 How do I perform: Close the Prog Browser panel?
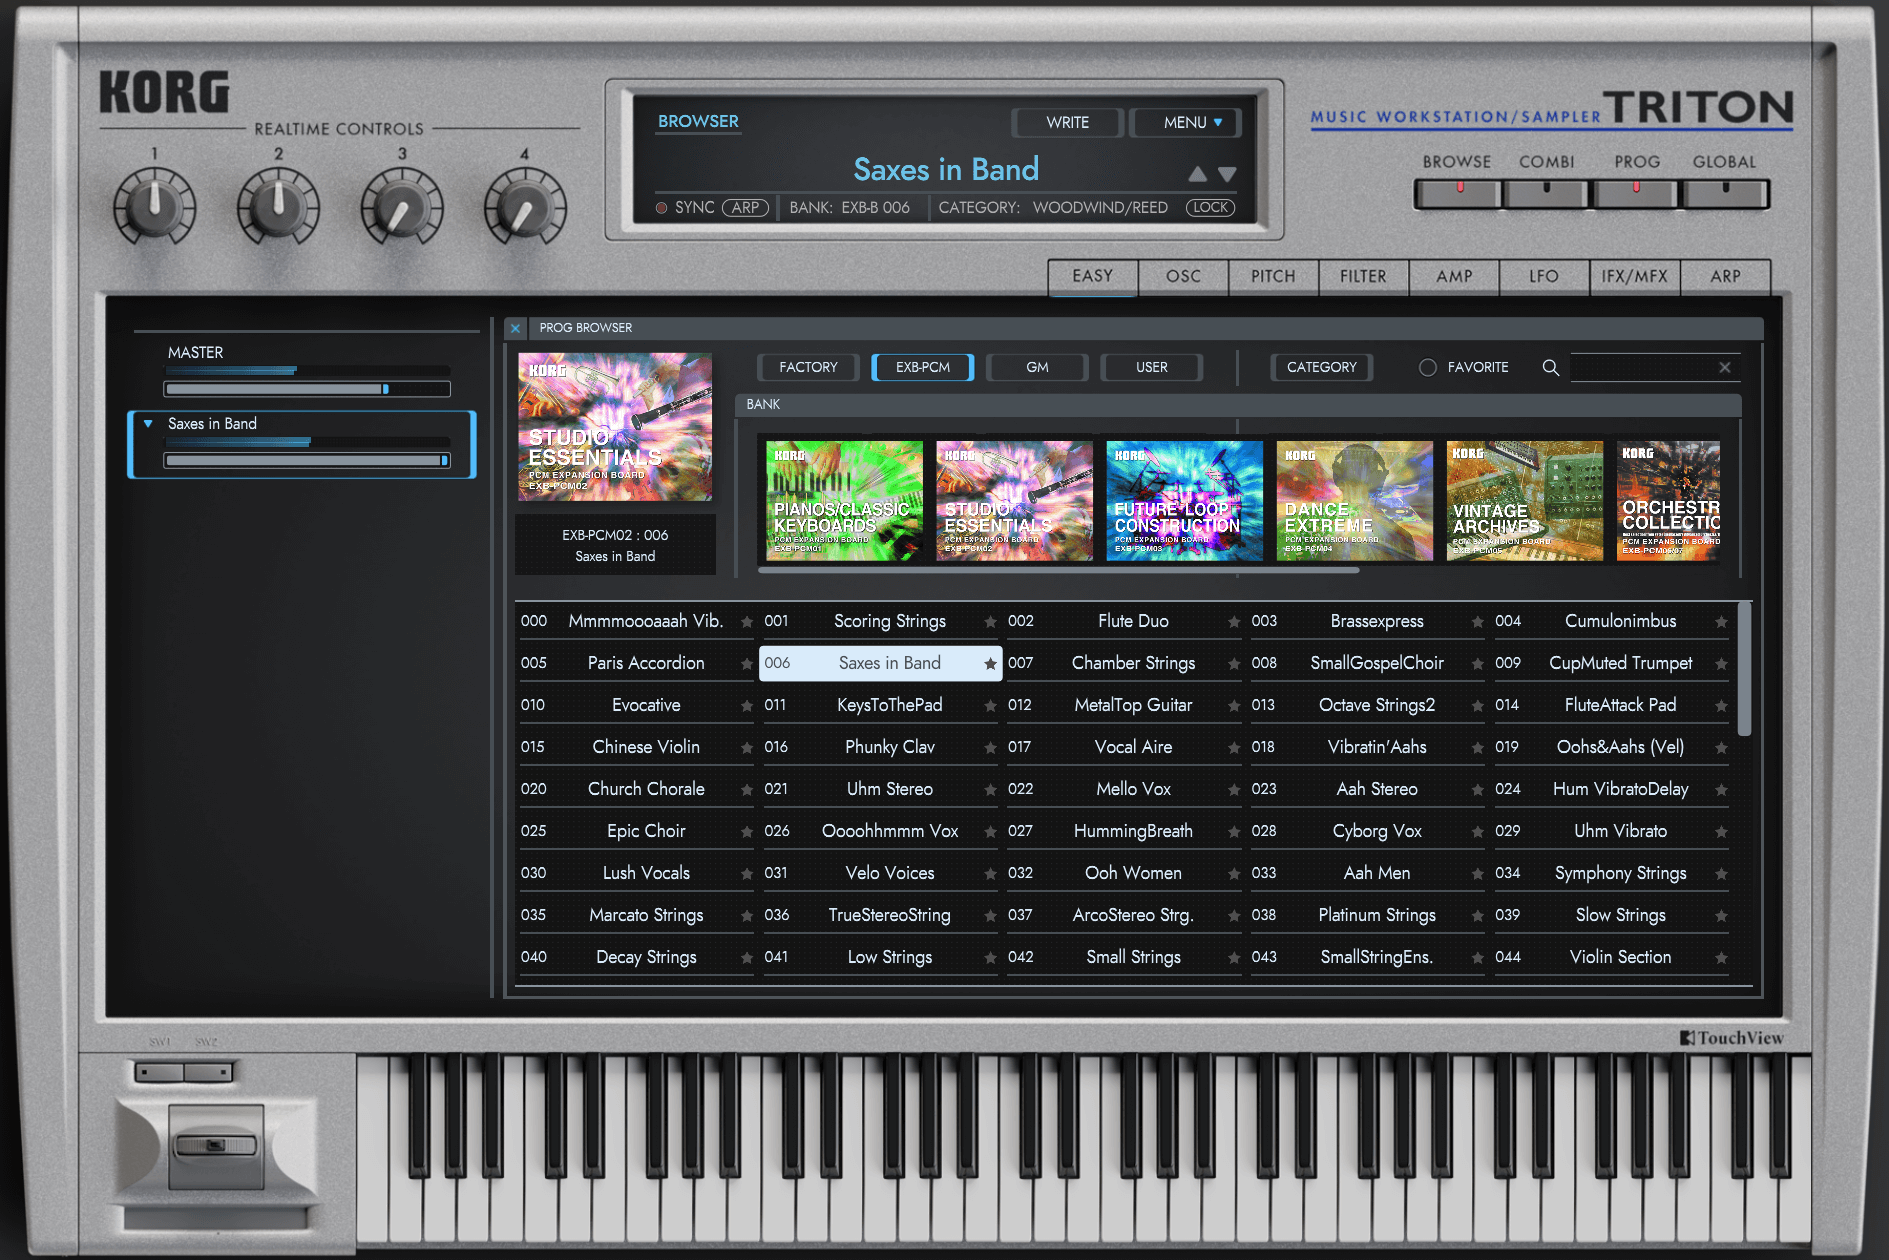515,328
